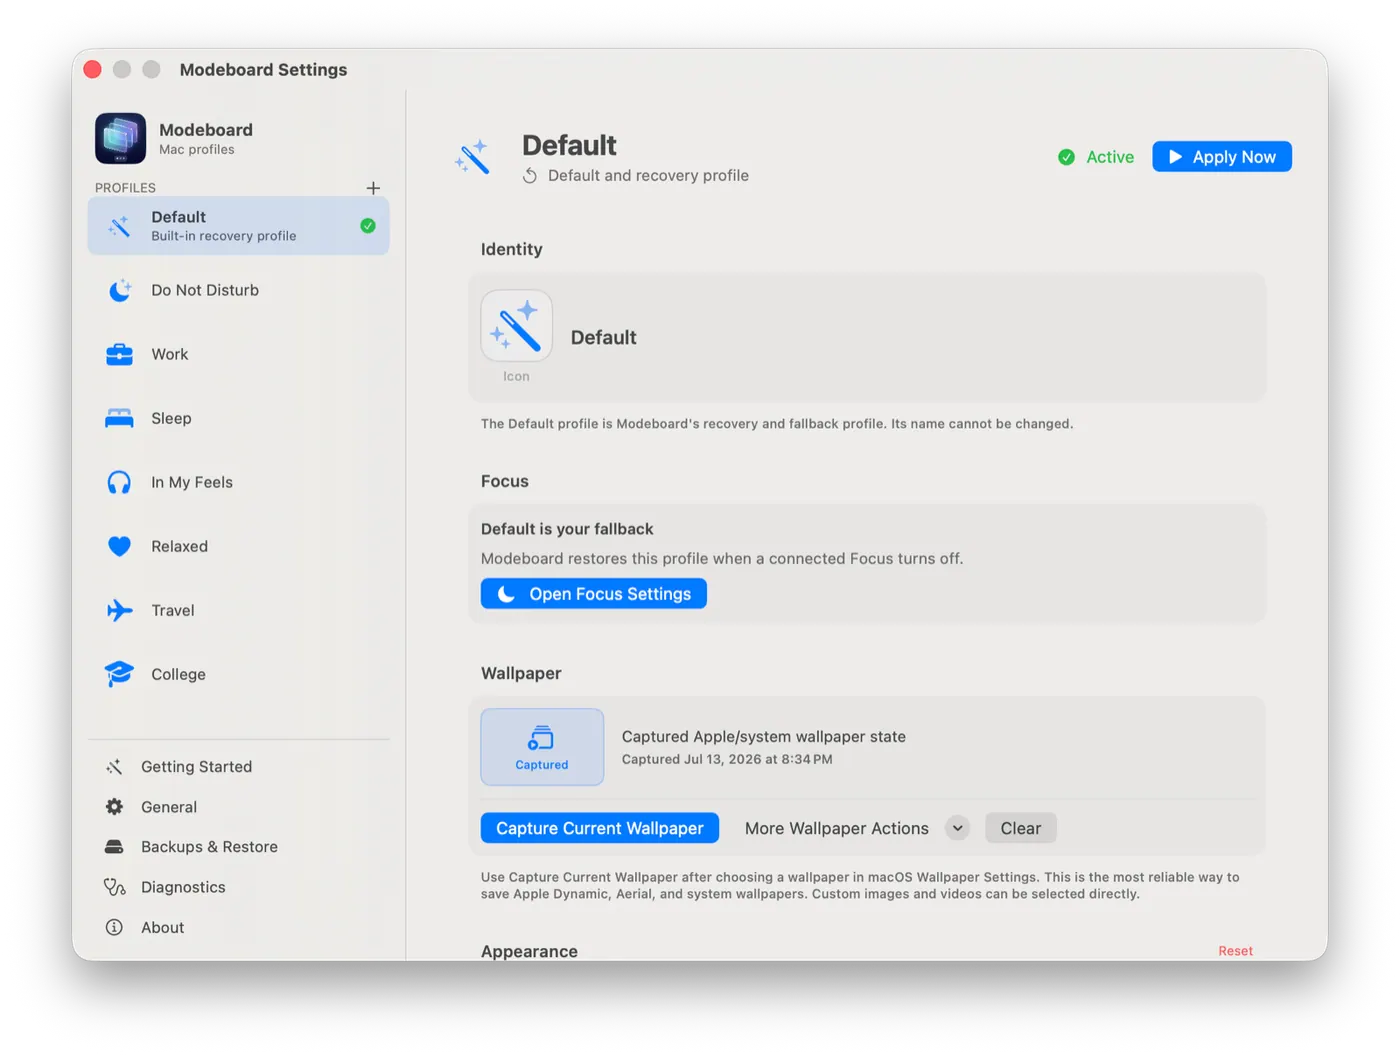This screenshot has height=1056, width=1400.
Task: Click the large wand icon in the header
Action: (x=472, y=157)
